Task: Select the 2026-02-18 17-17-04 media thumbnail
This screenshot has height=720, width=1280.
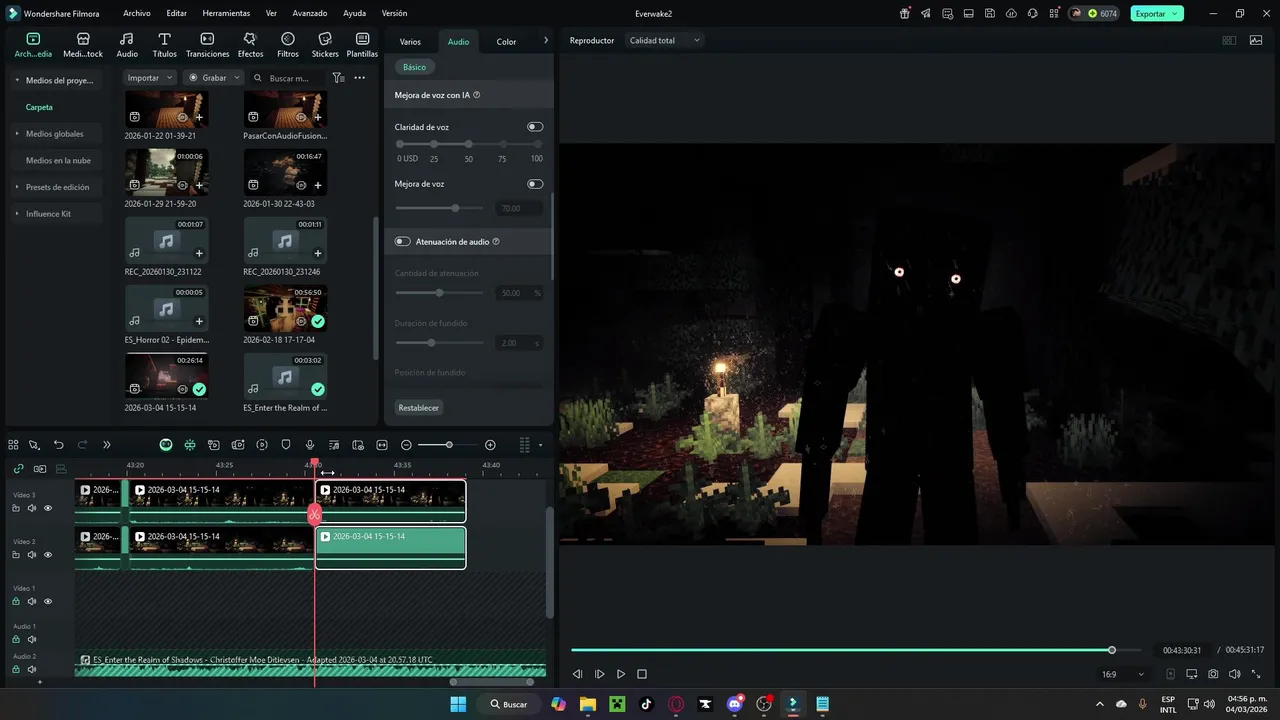Action: tap(285, 309)
